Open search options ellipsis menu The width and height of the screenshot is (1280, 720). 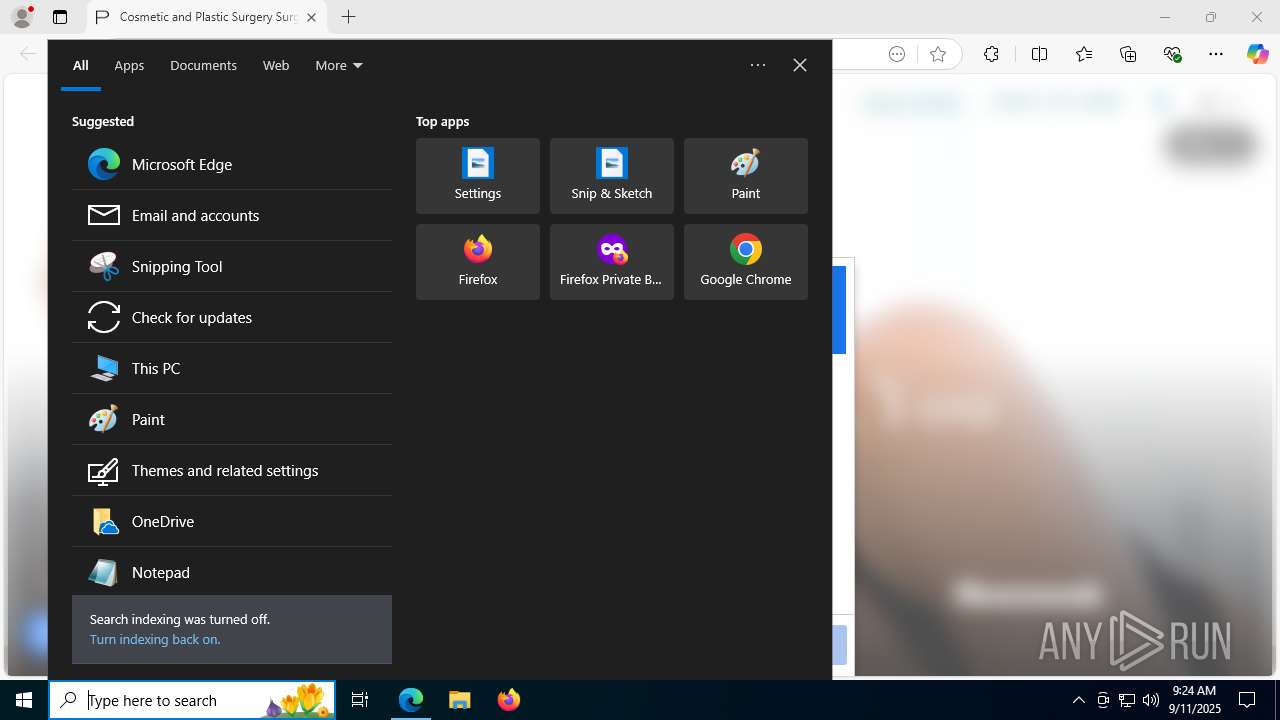click(758, 65)
